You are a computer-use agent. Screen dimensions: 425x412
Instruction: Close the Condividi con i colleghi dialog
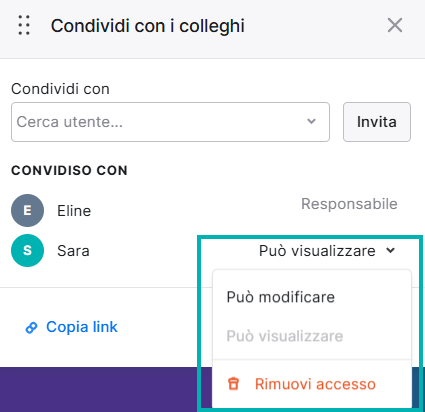395,25
